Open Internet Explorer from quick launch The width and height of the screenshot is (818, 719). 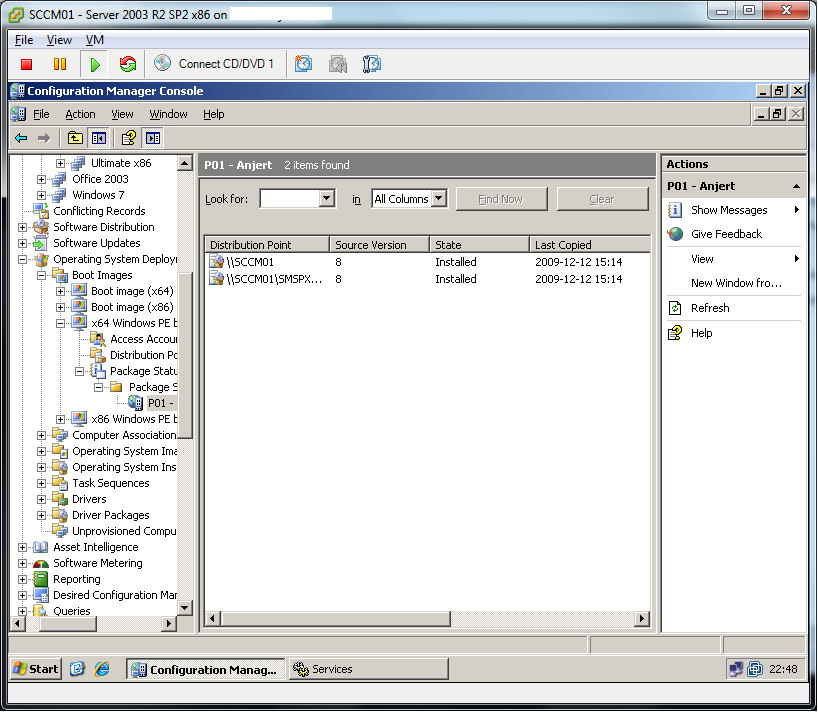102,669
